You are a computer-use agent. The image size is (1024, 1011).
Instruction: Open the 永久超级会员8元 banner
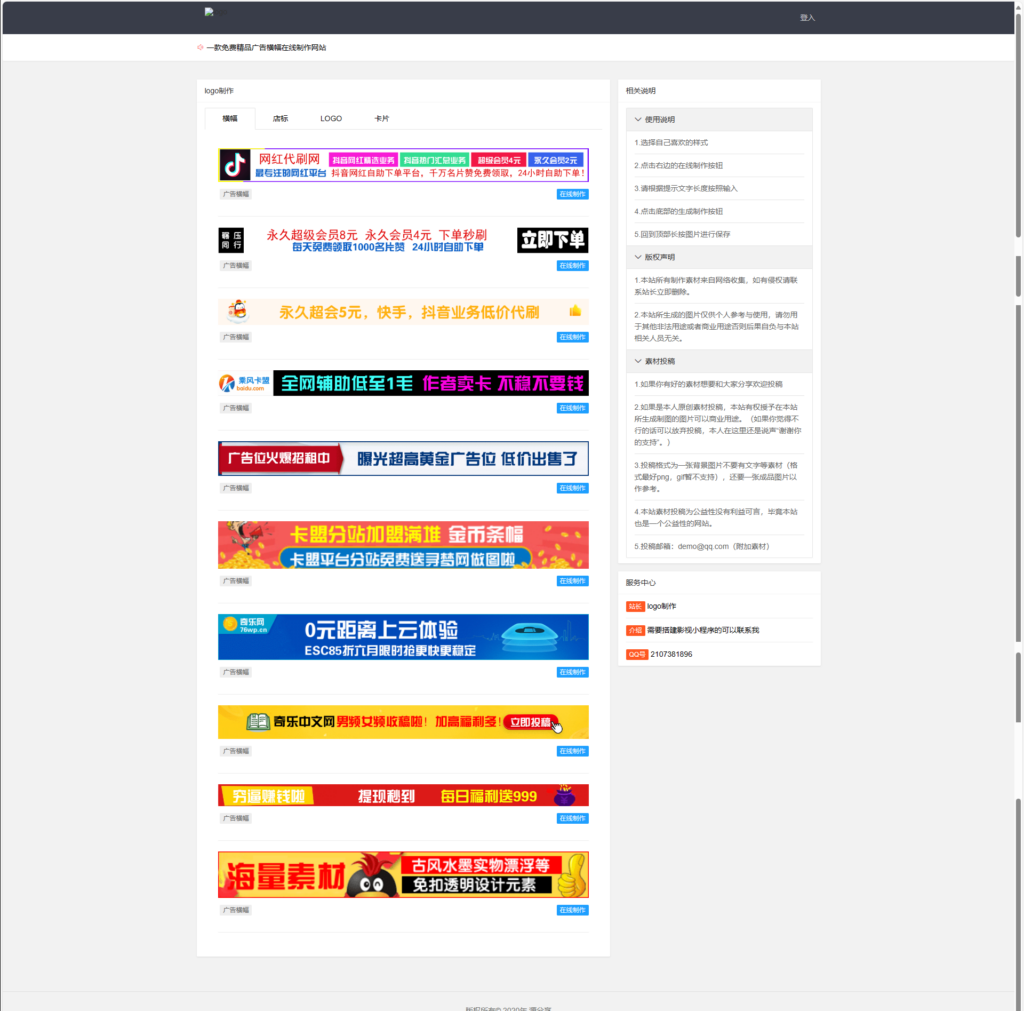click(x=404, y=240)
